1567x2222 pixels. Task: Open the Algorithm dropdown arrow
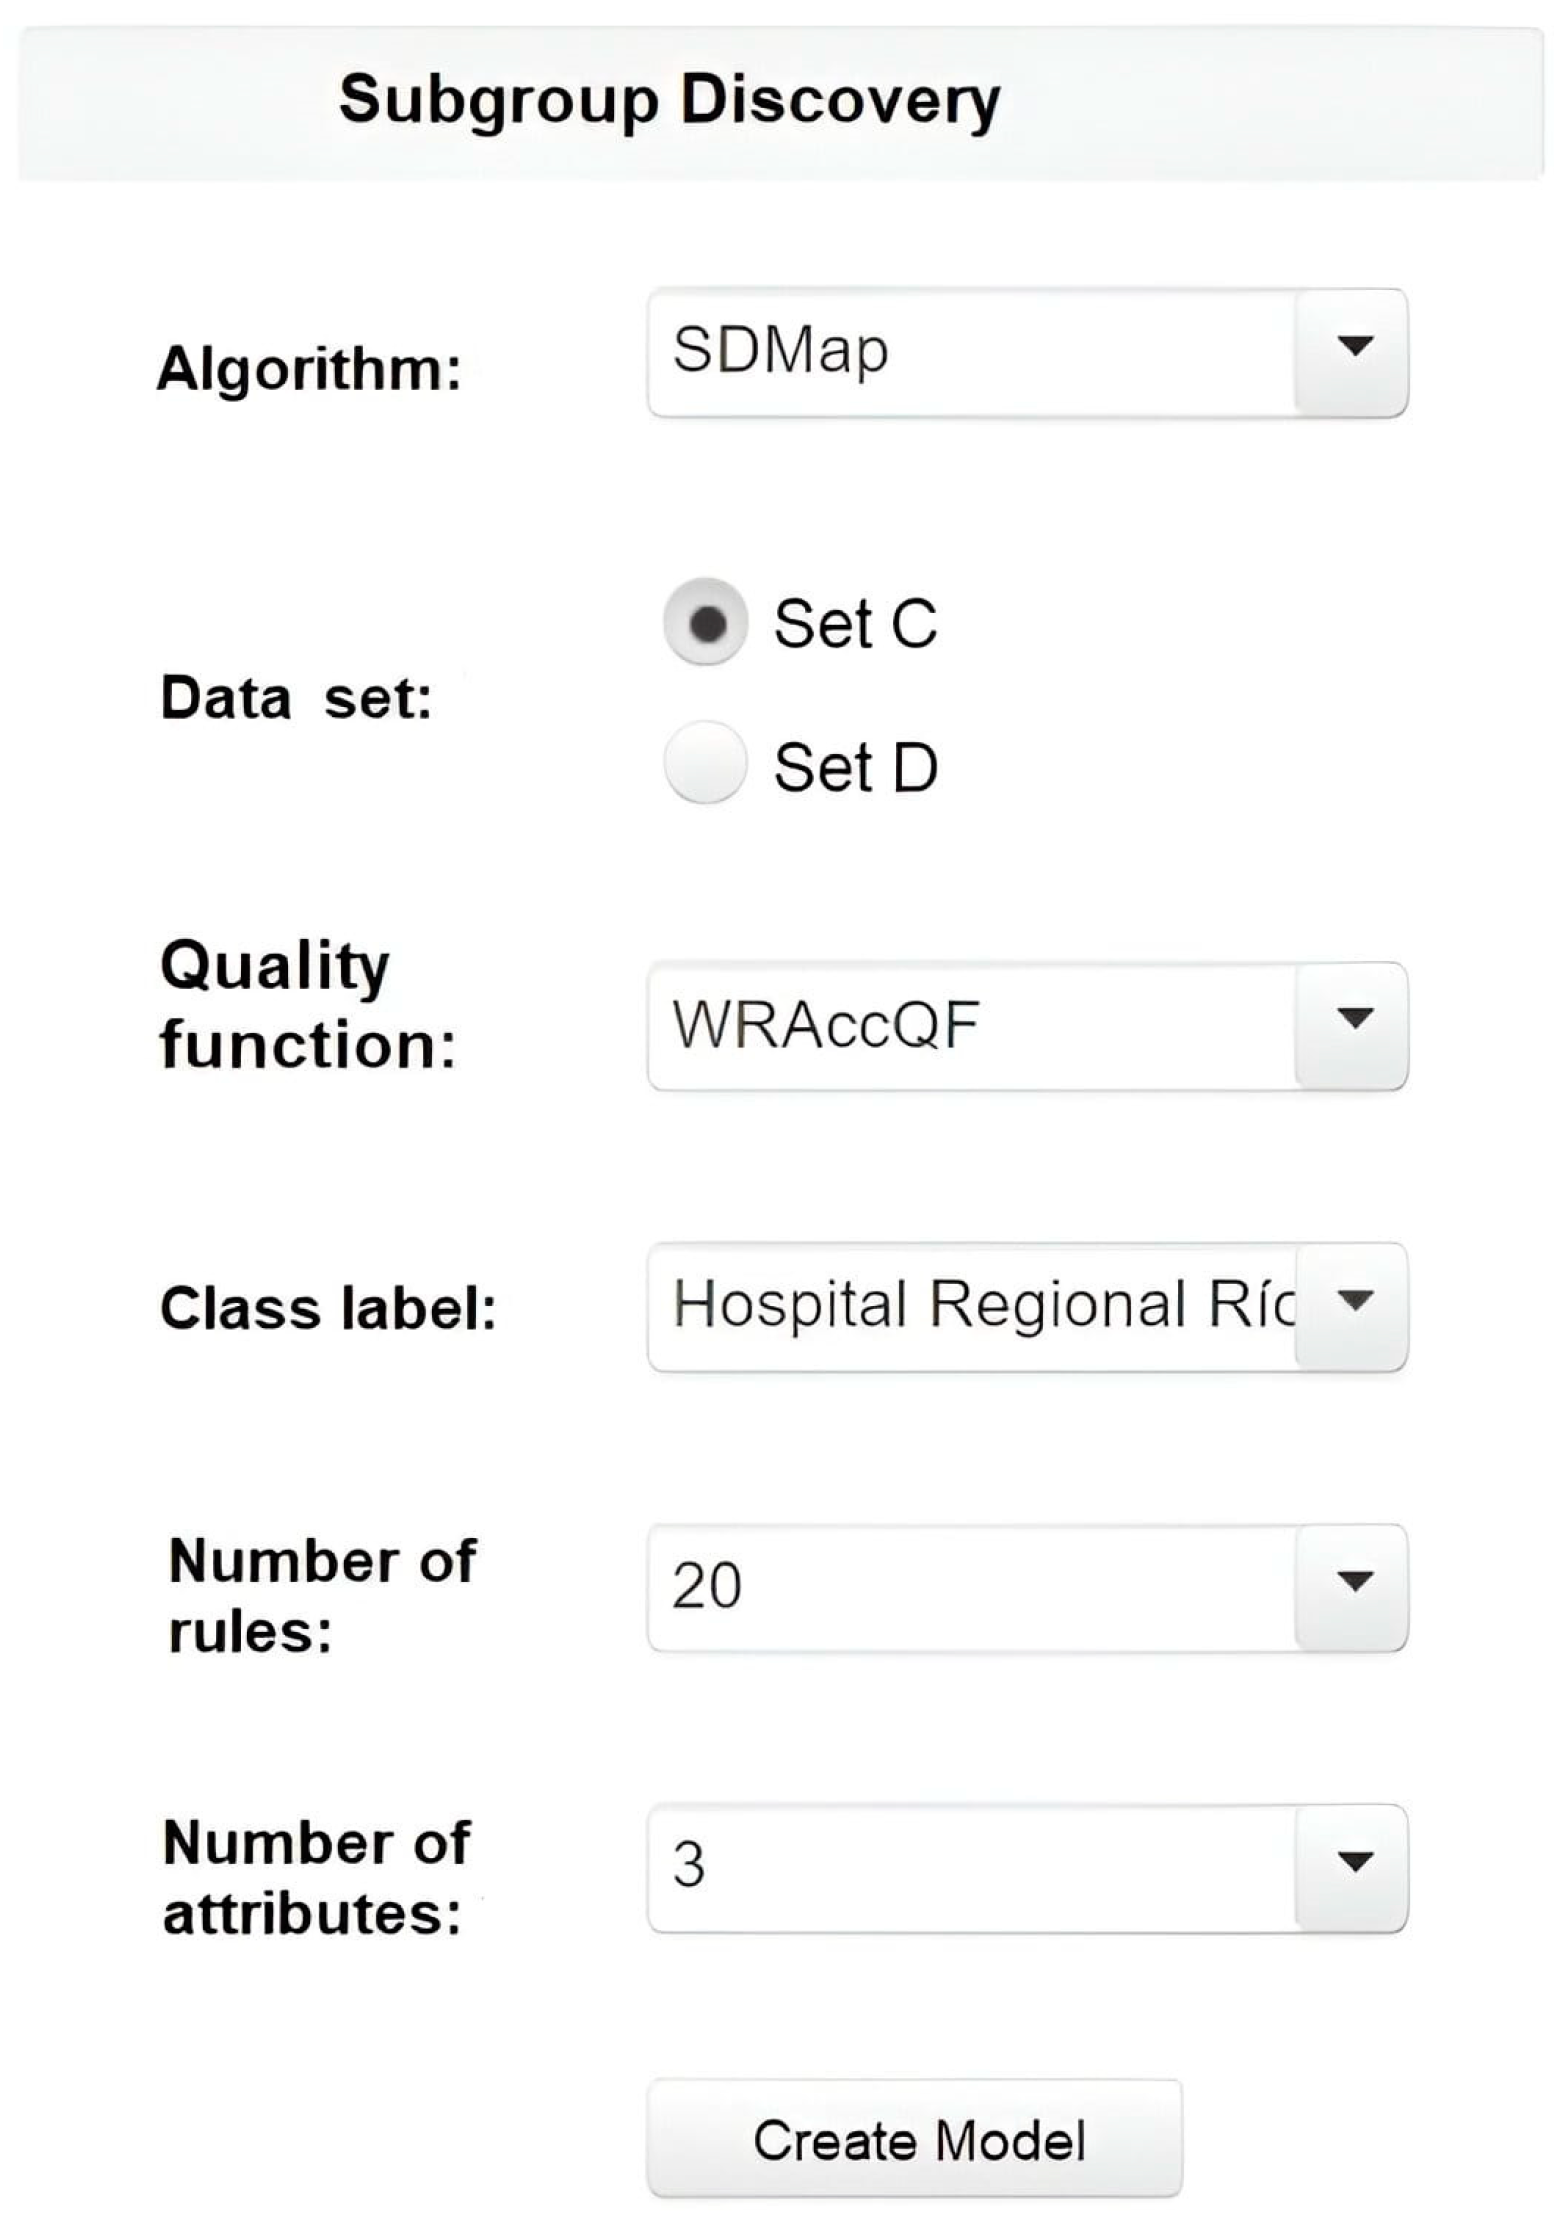(x=1353, y=351)
